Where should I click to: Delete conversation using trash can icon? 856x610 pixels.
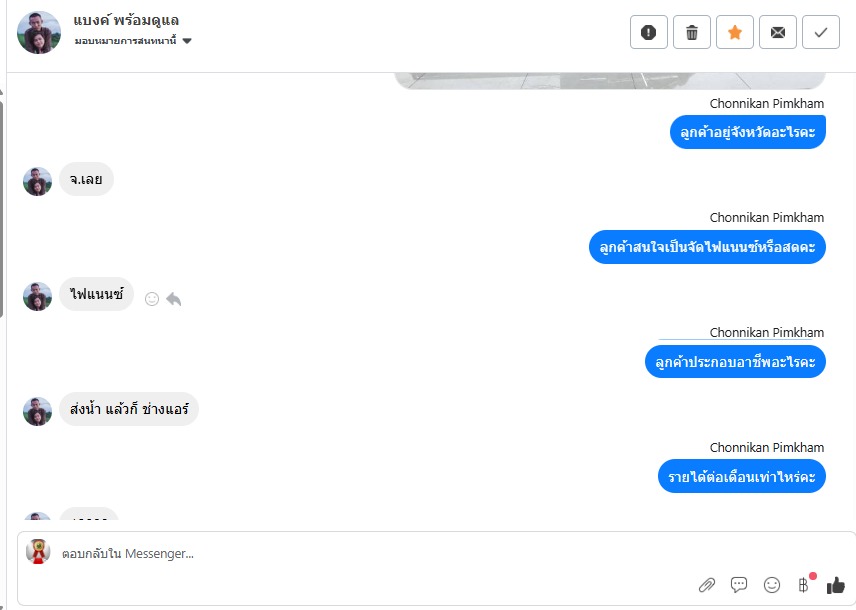(692, 33)
